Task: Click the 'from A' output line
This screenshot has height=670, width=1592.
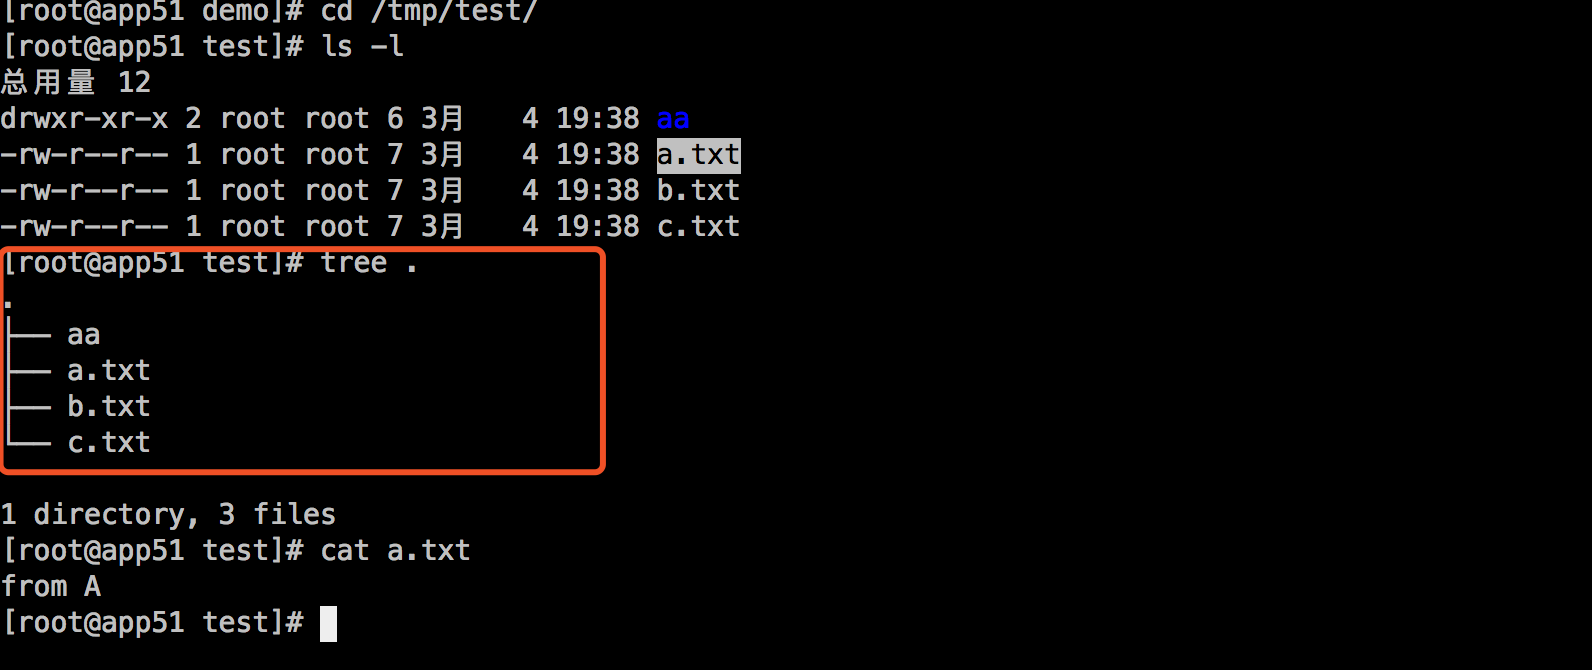Action: 51,587
